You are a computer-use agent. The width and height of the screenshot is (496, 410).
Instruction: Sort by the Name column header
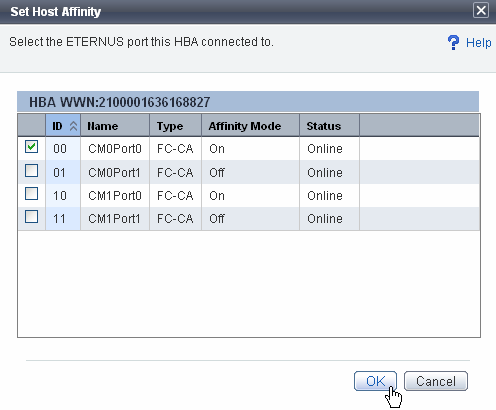tap(115, 126)
